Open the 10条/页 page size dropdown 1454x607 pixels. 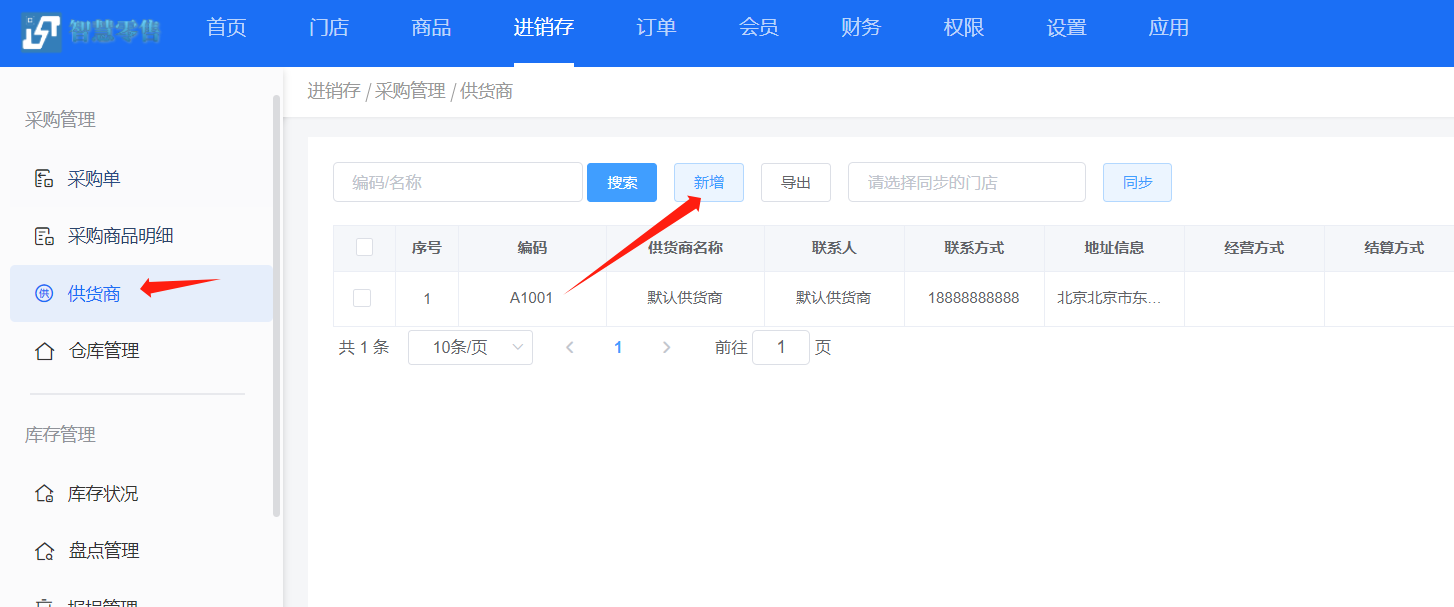470,347
